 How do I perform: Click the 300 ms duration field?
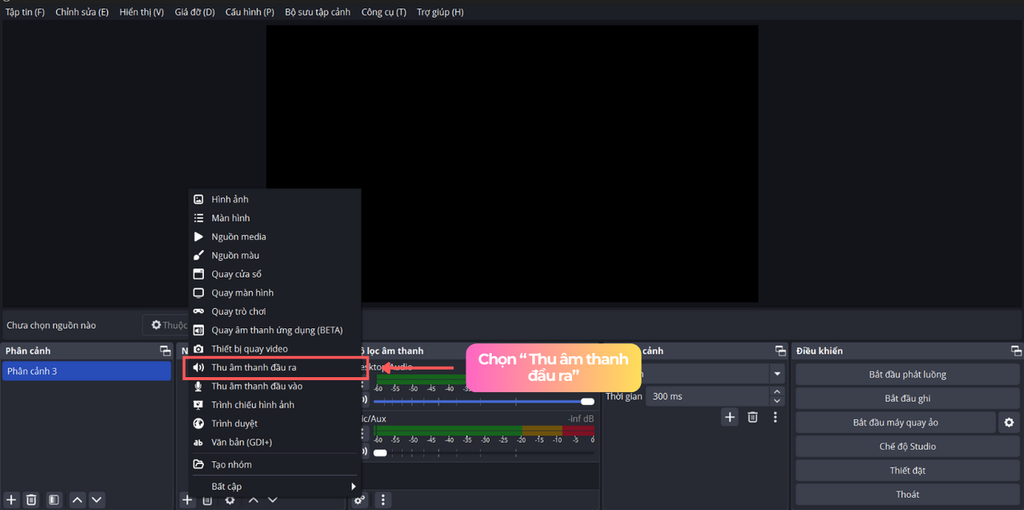point(707,396)
